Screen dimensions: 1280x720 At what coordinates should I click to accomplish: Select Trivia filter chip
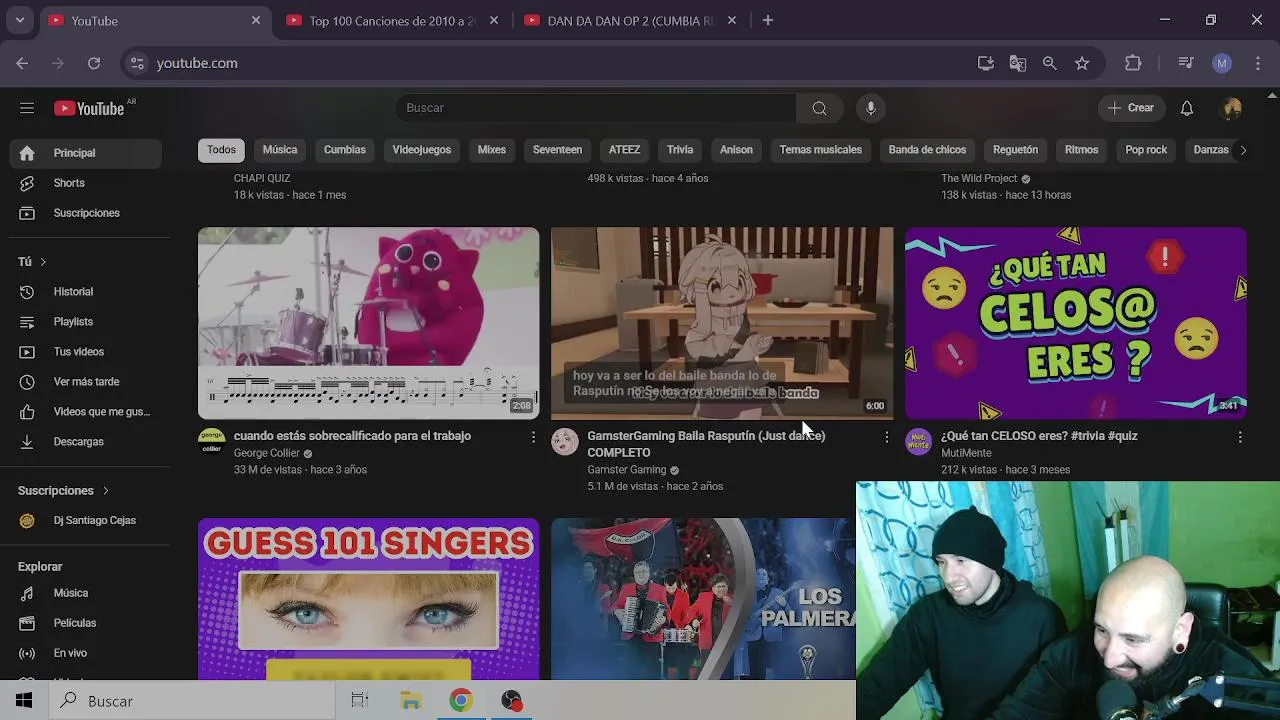(x=680, y=150)
